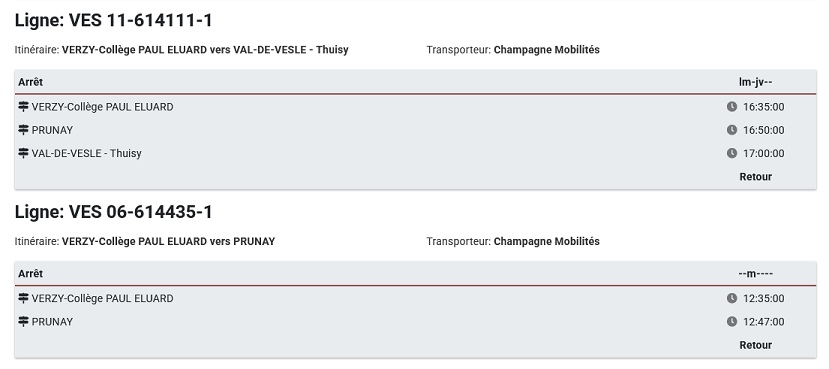Image resolution: width=829 pixels, height=369 pixels.
Task: Click signpost icon beside PRUNAY 12:47 stop
Action: pyautogui.click(x=23, y=321)
